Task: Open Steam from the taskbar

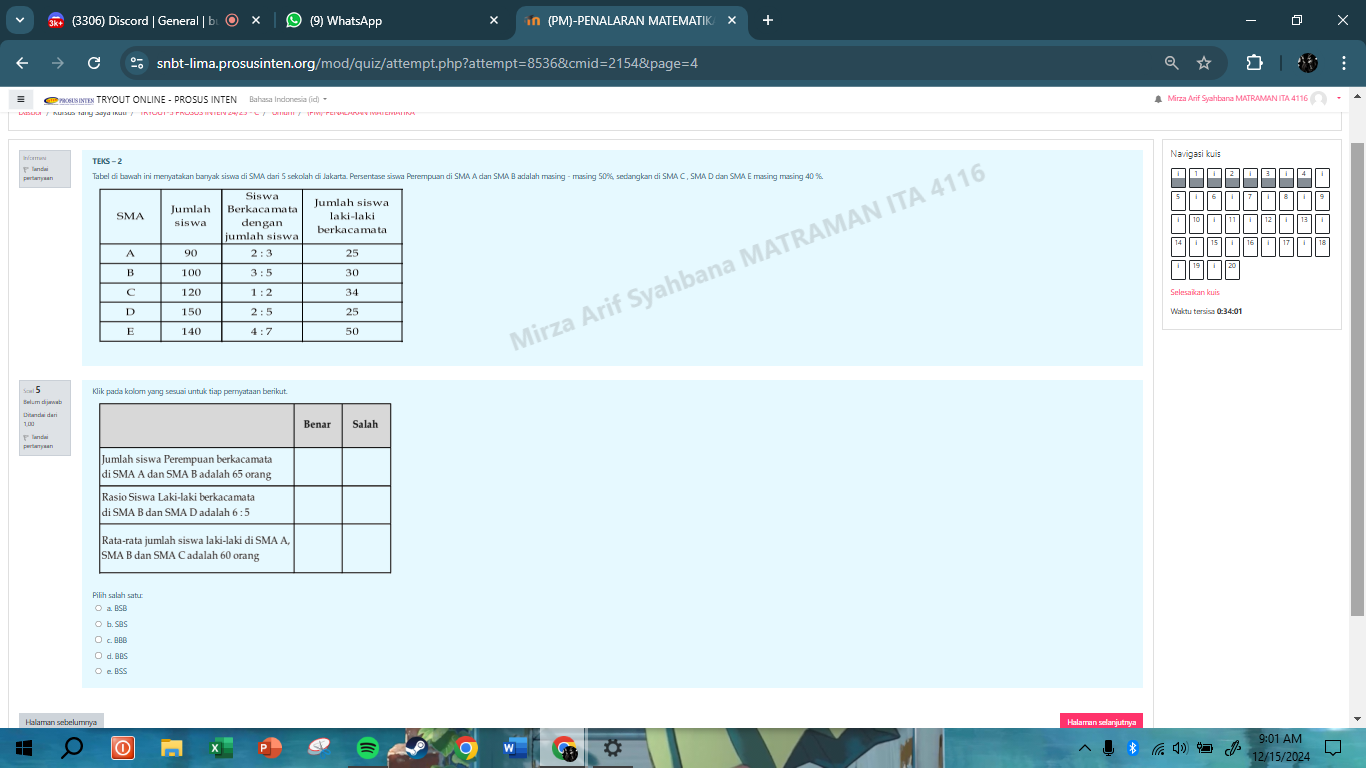Action: (x=417, y=748)
